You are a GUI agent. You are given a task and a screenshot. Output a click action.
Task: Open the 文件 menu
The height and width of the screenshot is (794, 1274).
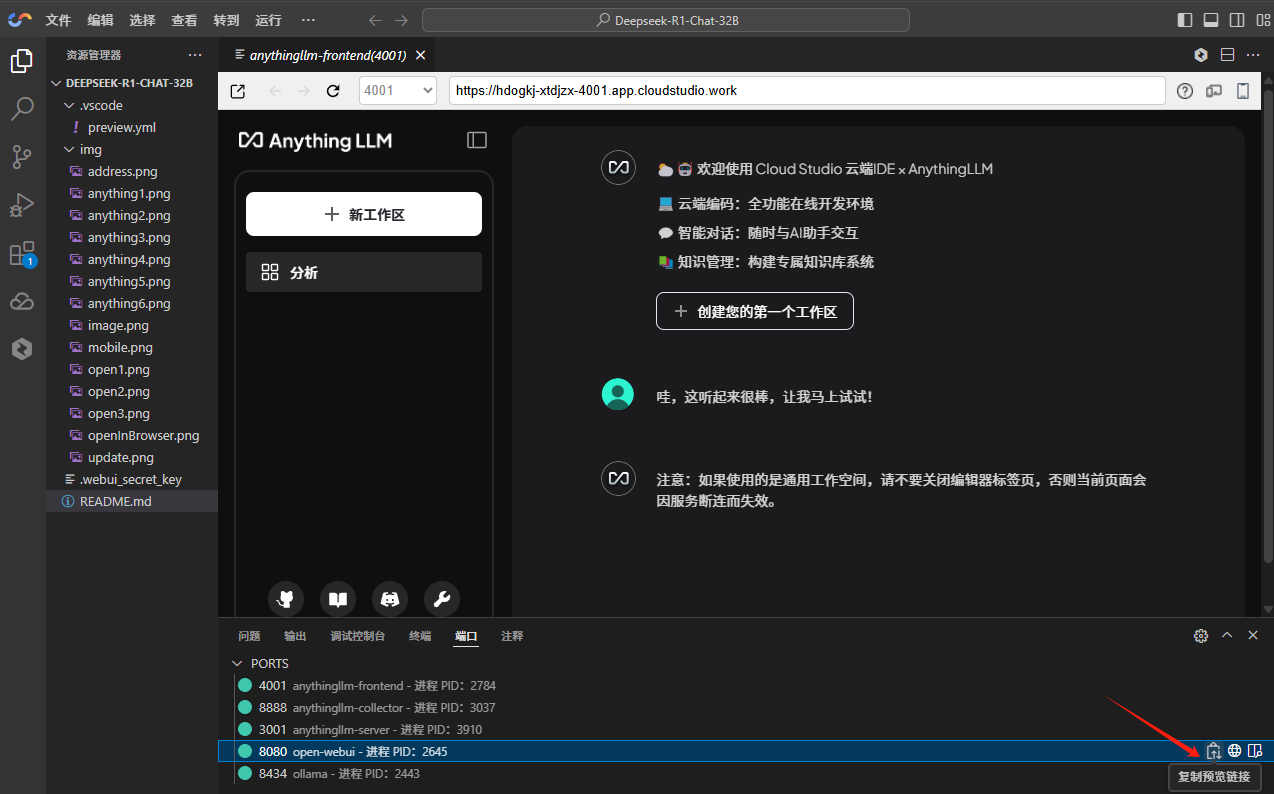point(59,20)
